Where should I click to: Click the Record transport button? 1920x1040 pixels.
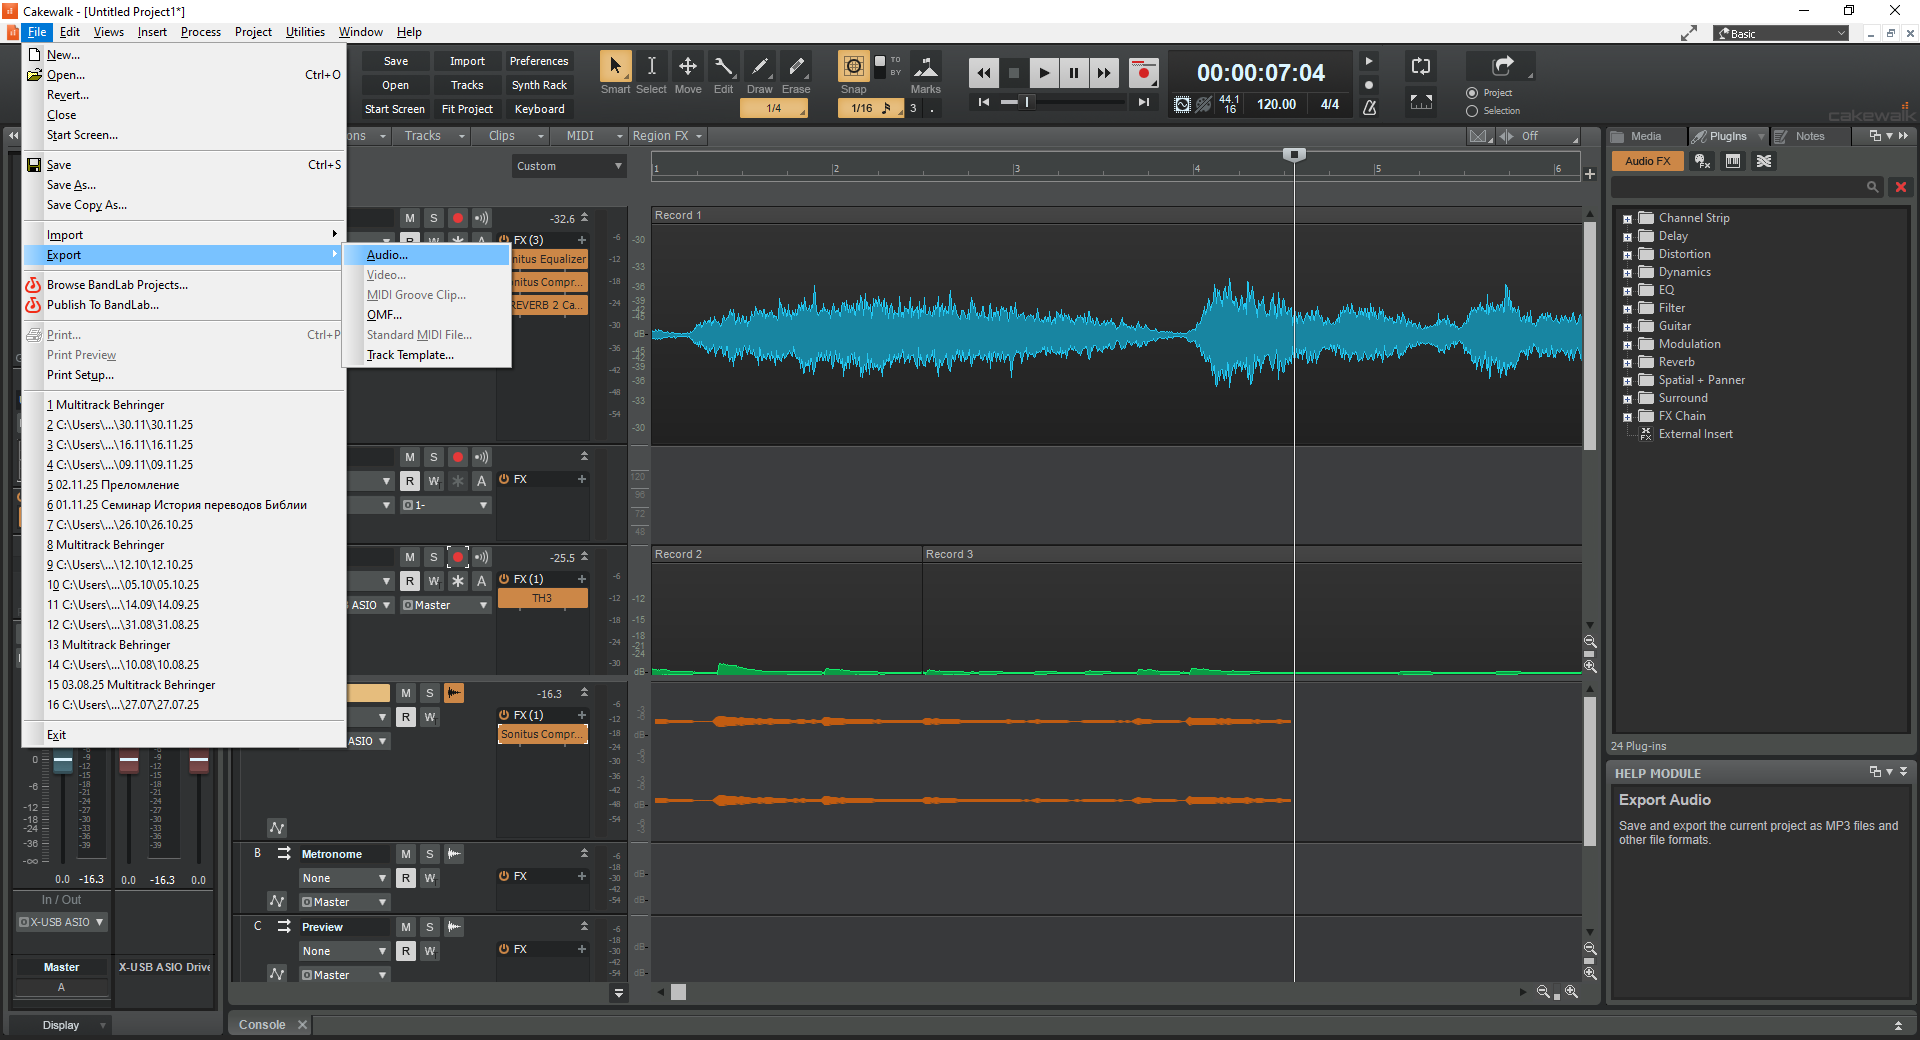[x=1144, y=73]
